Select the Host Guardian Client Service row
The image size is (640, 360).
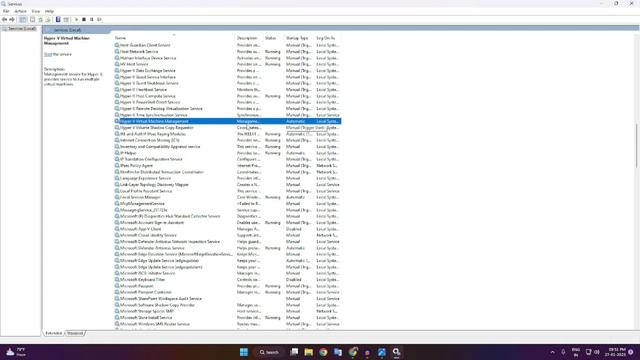[227, 45]
